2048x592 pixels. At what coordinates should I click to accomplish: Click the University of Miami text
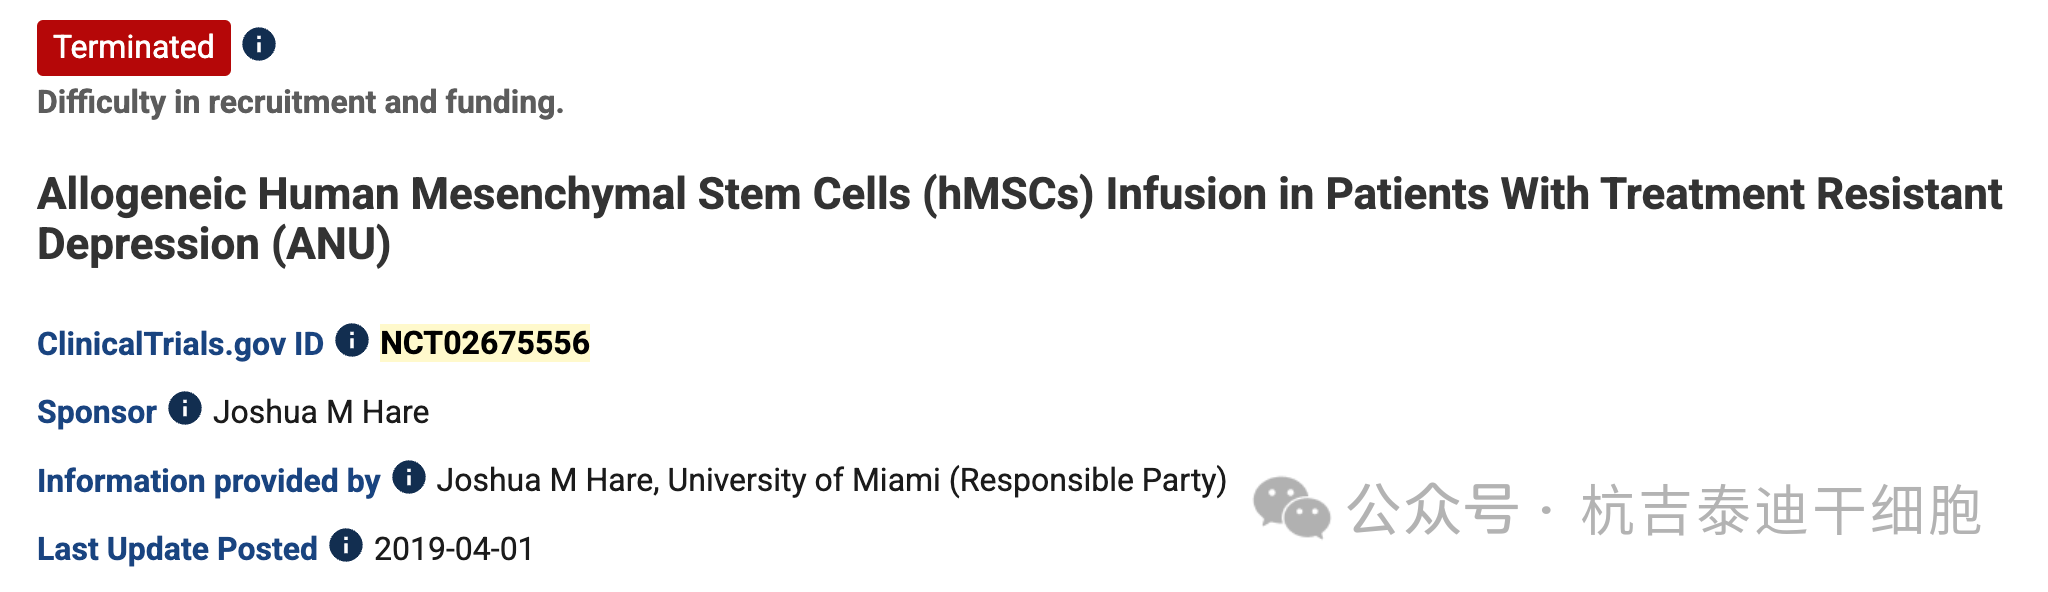(x=804, y=480)
